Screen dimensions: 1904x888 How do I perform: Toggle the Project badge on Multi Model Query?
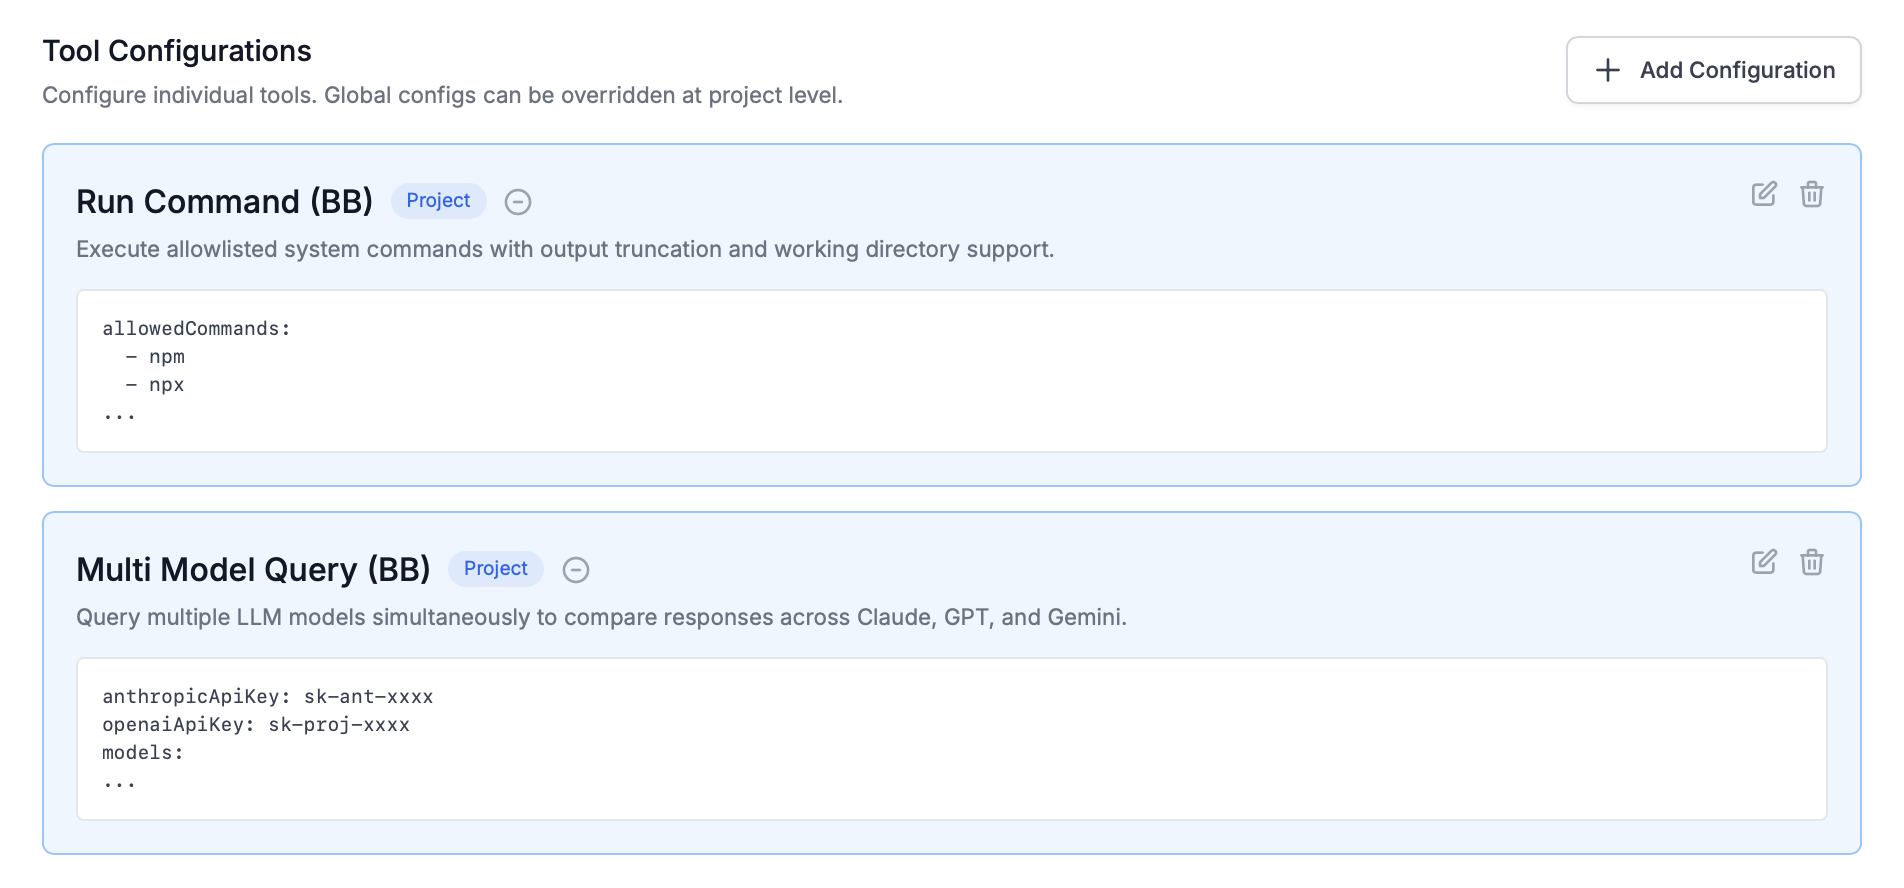pyautogui.click(x=495, y=568)
